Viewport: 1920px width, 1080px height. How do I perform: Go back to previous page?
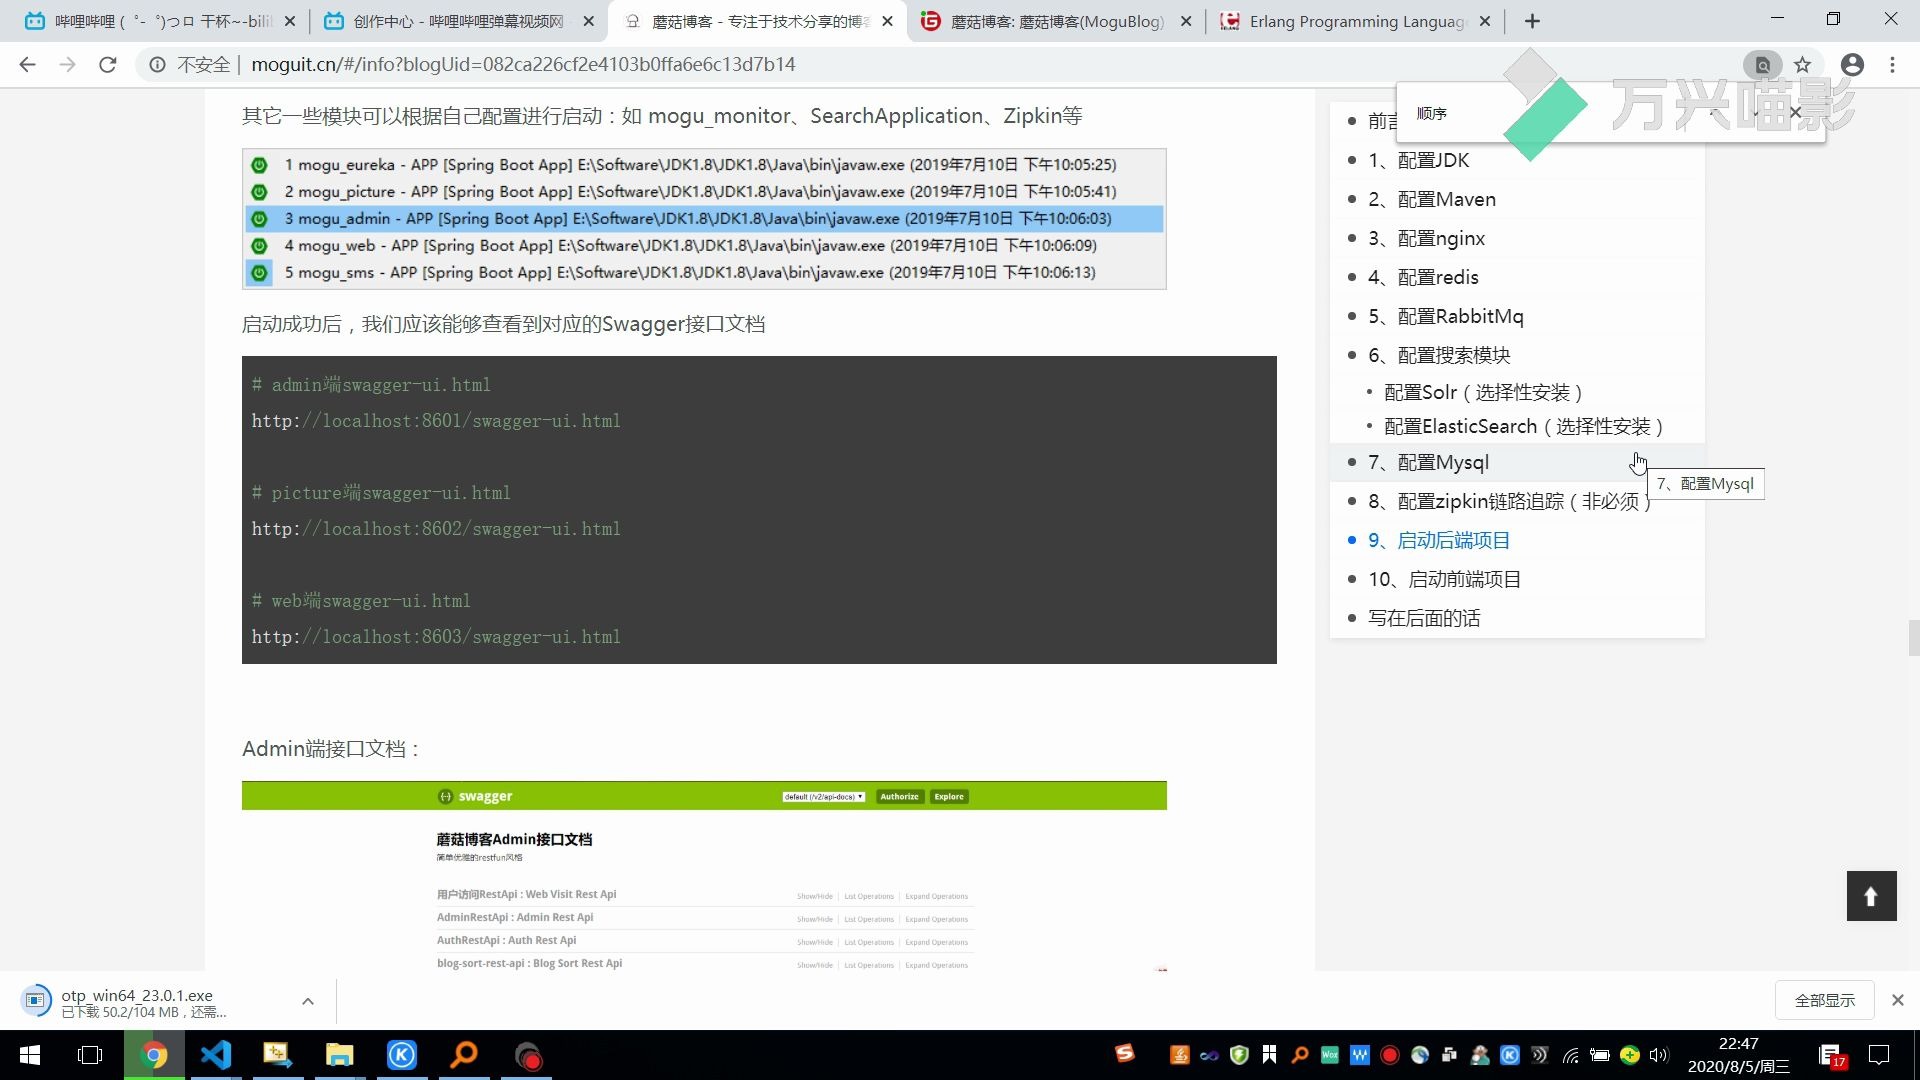27,65
